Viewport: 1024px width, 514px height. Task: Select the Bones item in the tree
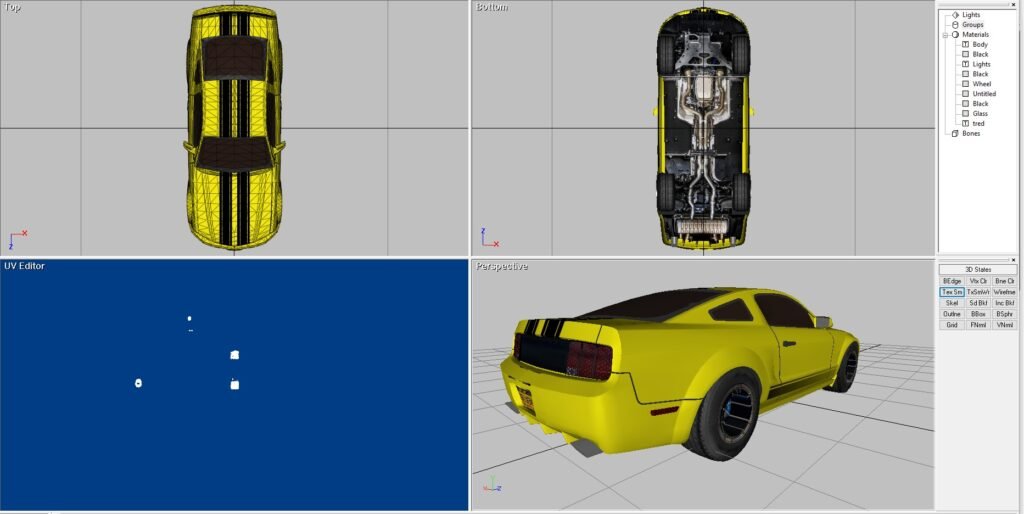971,134
